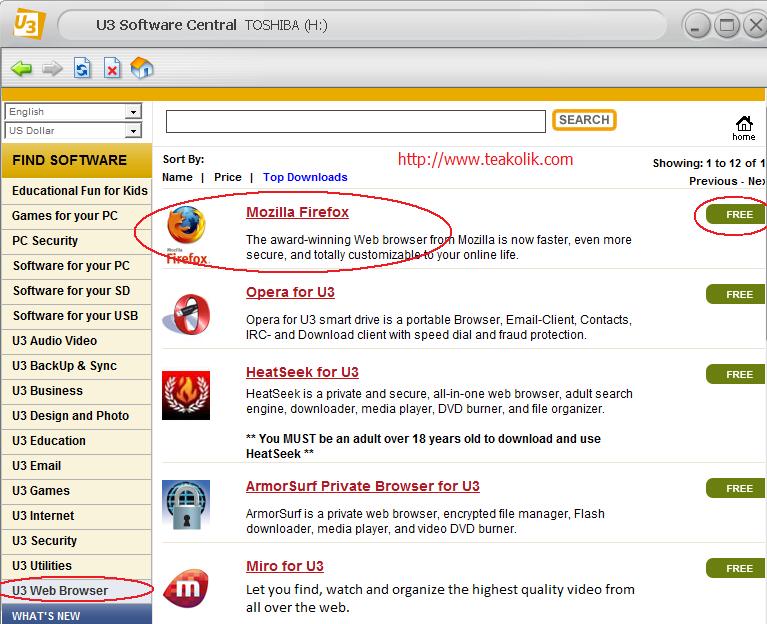Go to Previous results page

(713, 181)
